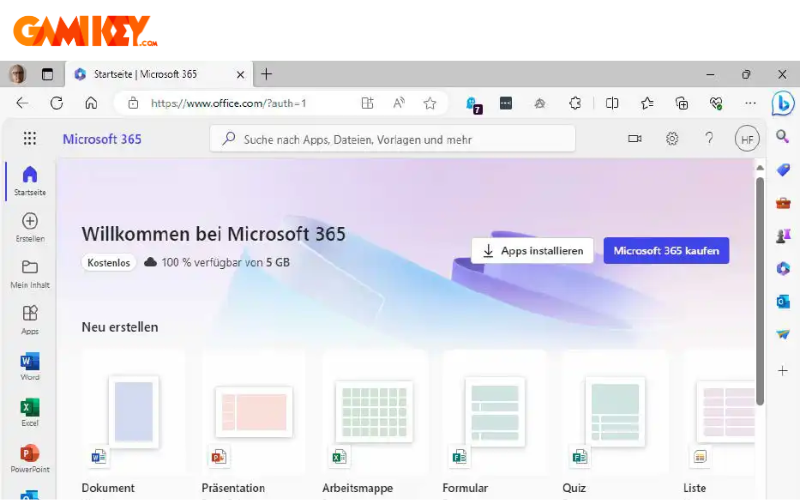The width and height of the screenshot is (800, 500).
Task: Open Microsoft 365 settings gear
Action: 672,138
